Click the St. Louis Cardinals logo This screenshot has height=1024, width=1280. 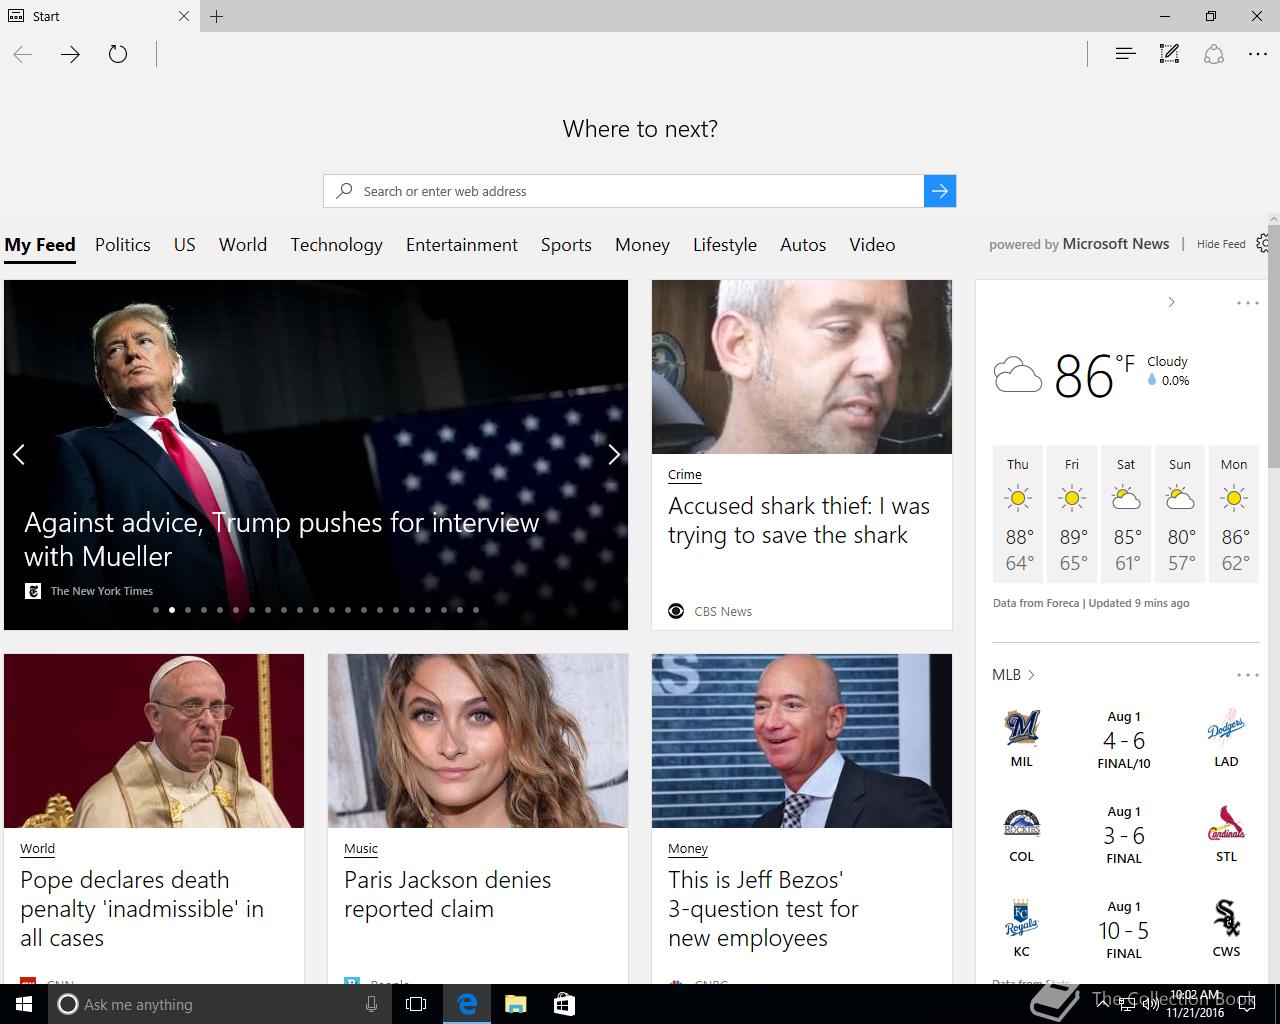[x=1226, y=823]
